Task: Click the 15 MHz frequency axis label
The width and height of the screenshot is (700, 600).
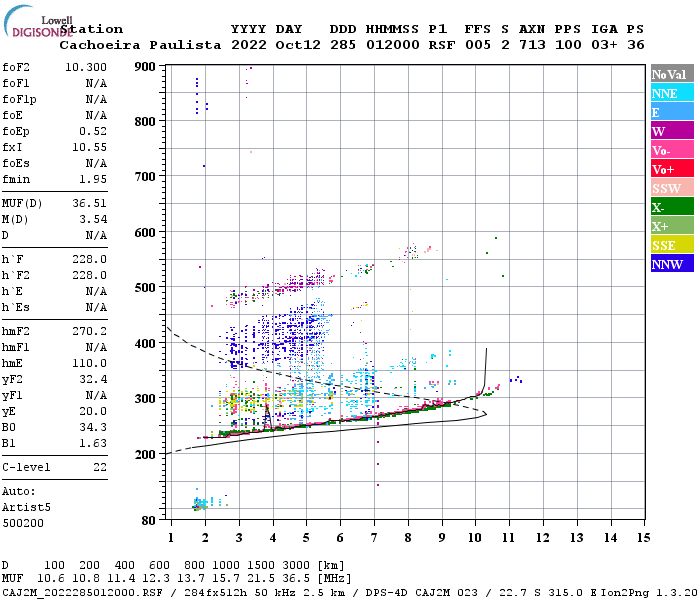Action: coord(643,538)
